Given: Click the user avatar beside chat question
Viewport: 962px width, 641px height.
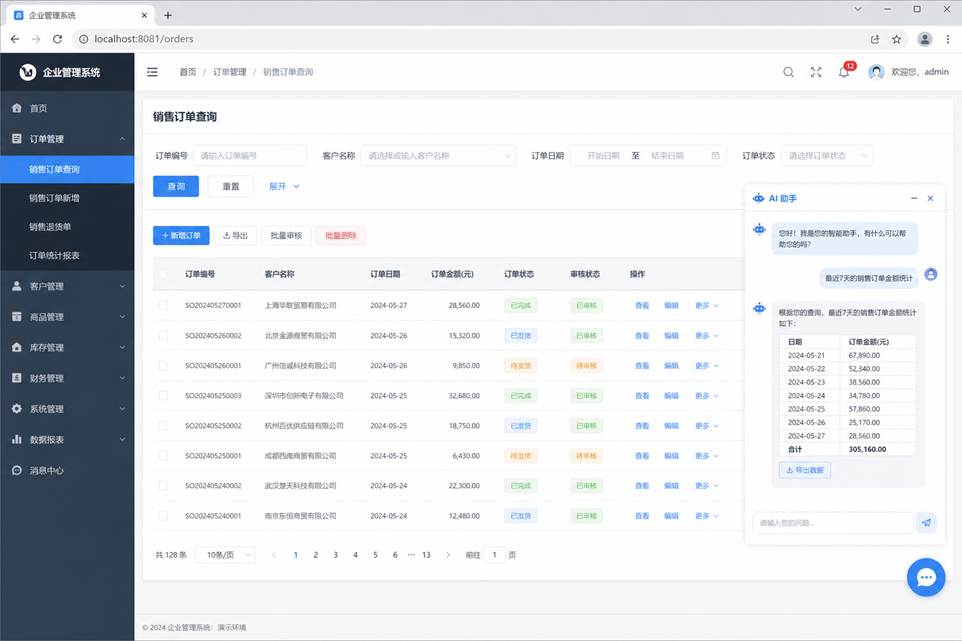Looking at the screenshot, I should pyautogui.click(x=931, y=274).
